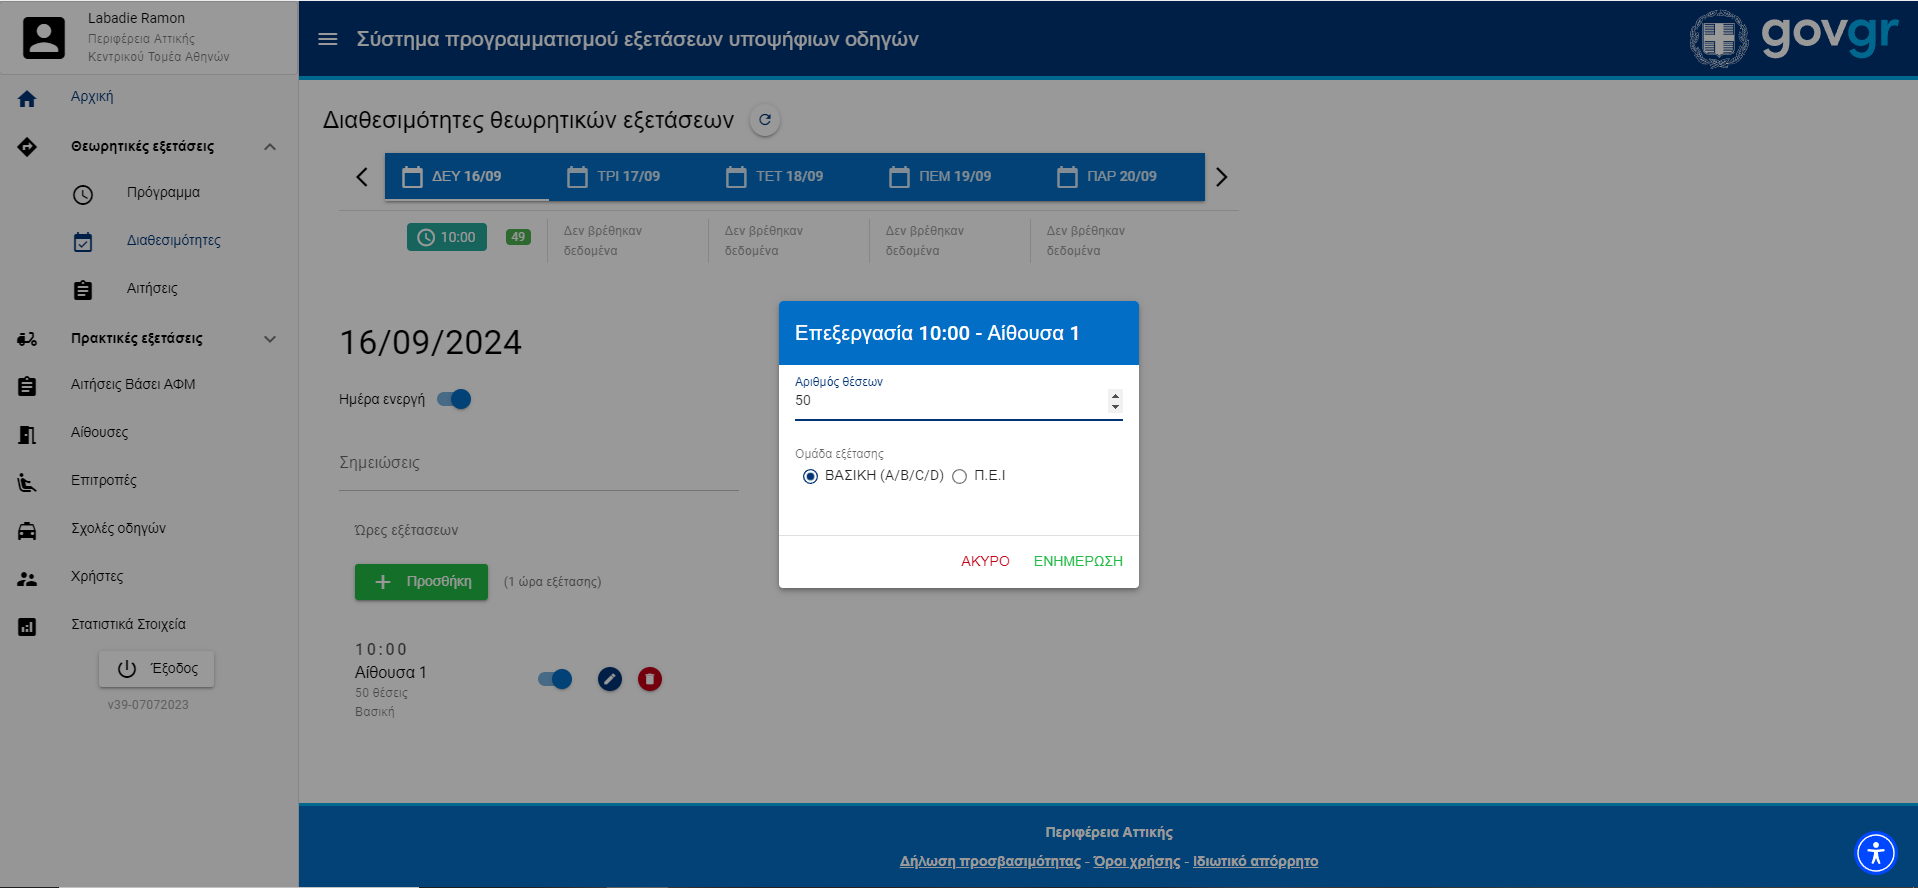
Task: Open Αιτήσεις under Θεωρητικές εξετάσεις
Action: [x=152, y=288]
